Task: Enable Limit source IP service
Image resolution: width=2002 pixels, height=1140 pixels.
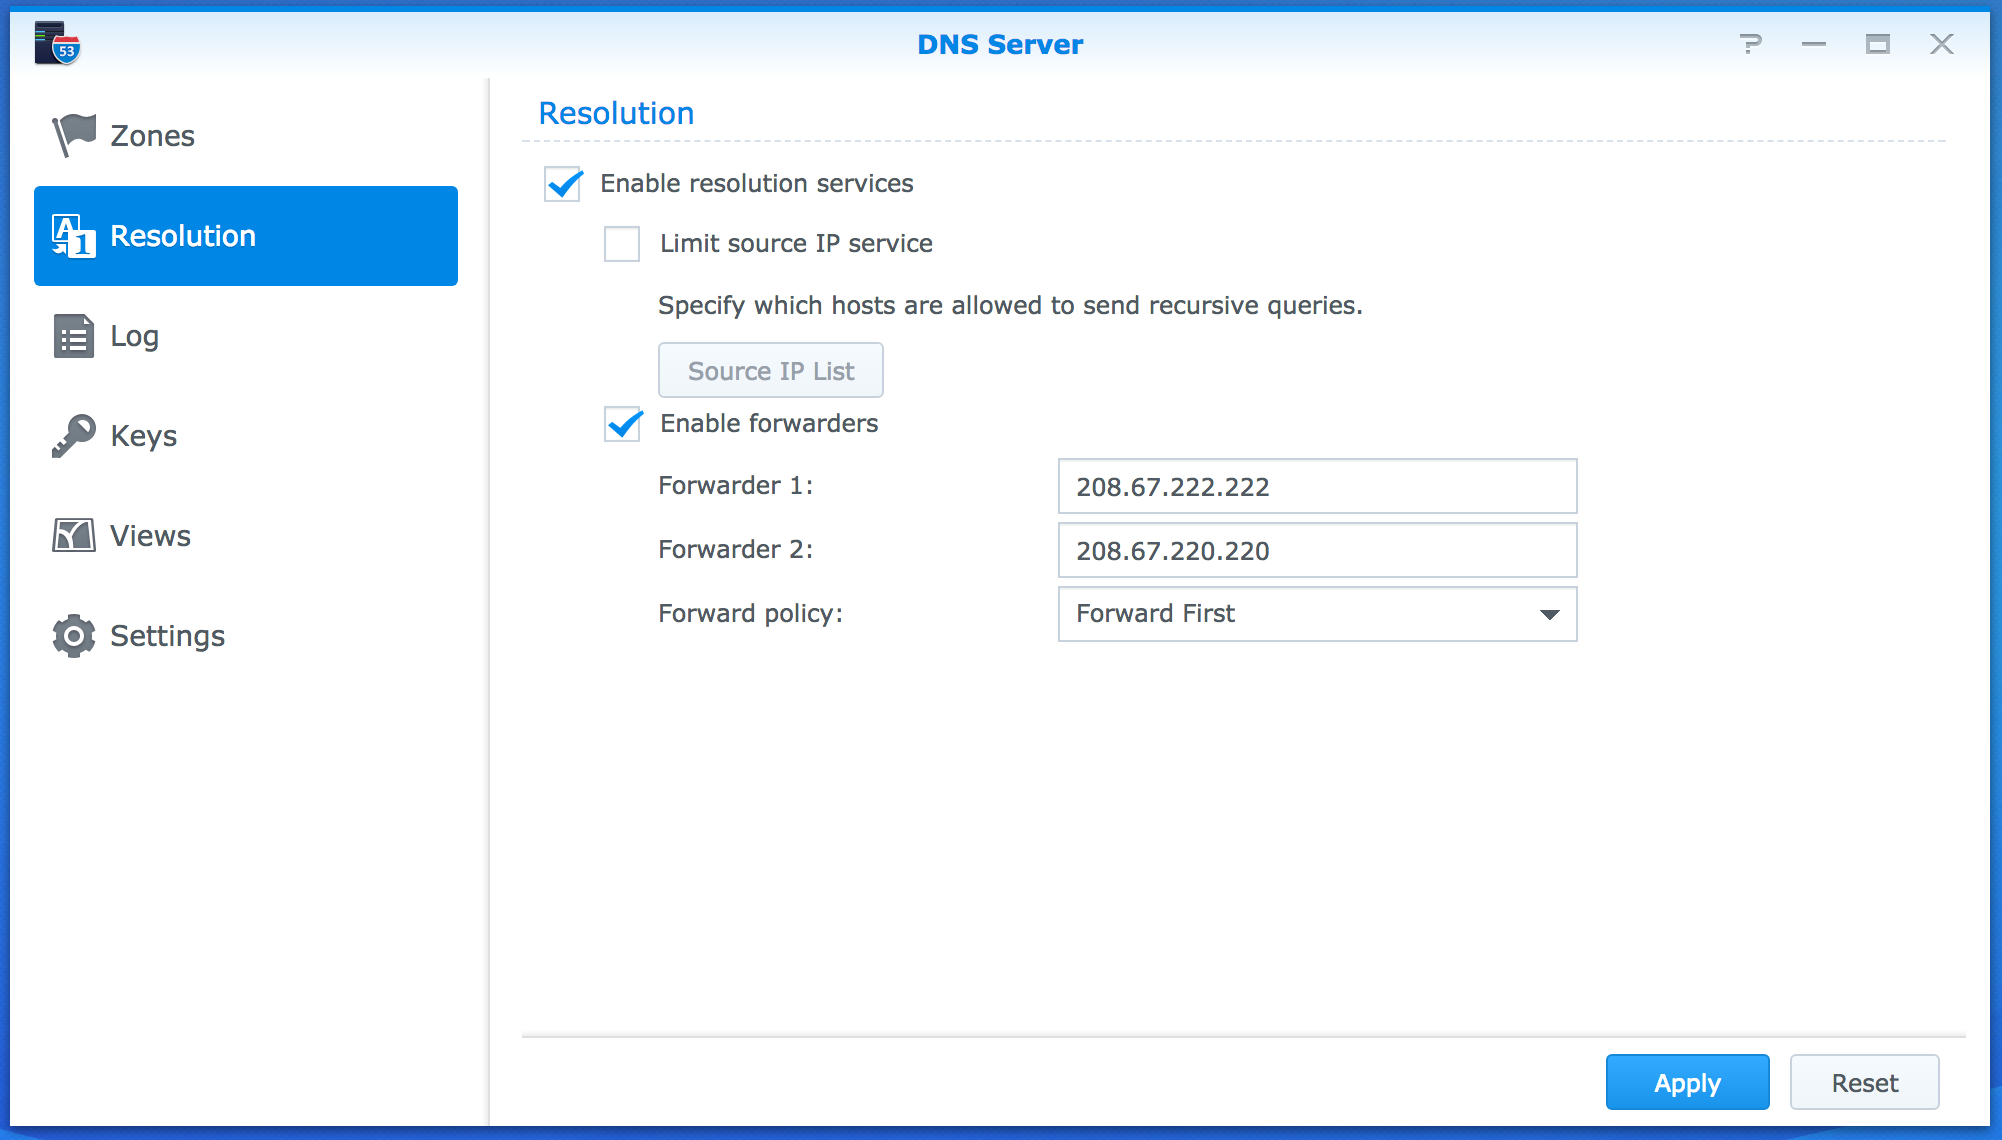Action: tap(624, 243)
